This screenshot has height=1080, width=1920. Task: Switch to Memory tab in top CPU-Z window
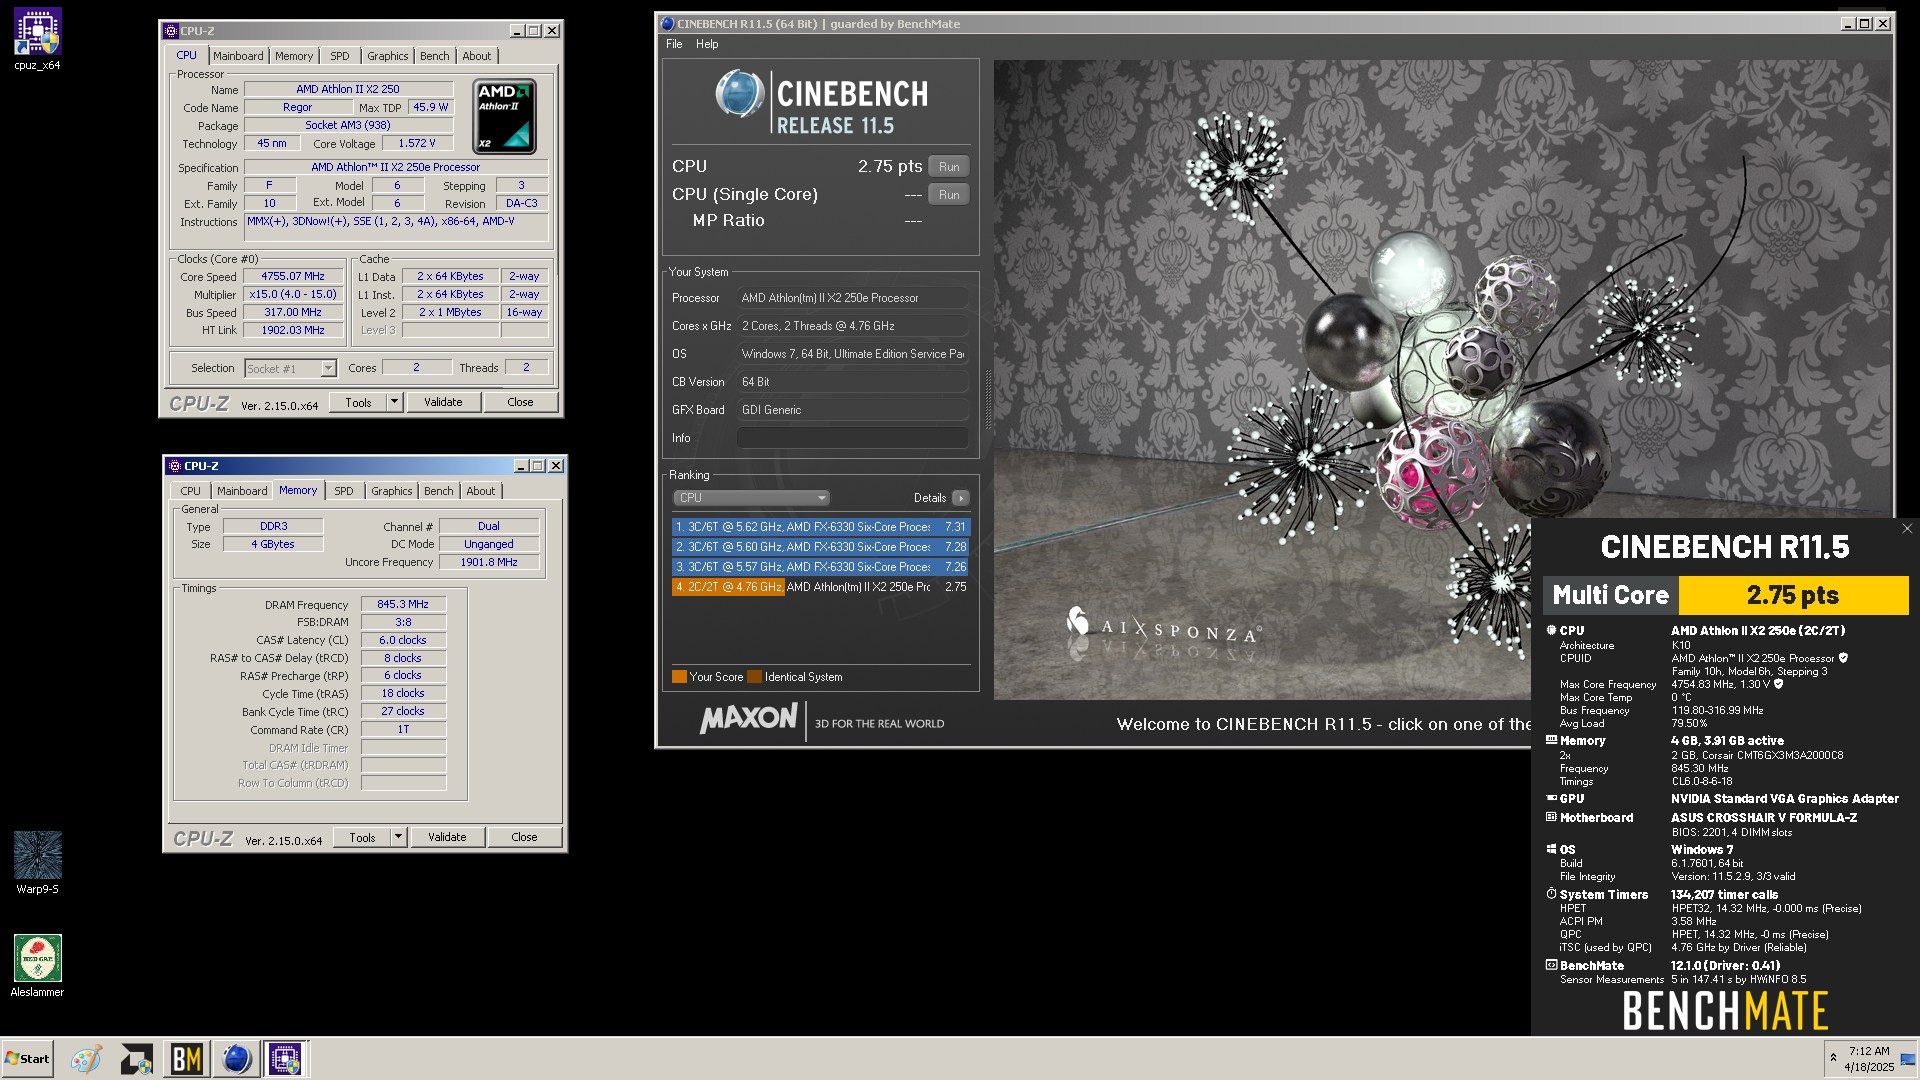point(294,56)
